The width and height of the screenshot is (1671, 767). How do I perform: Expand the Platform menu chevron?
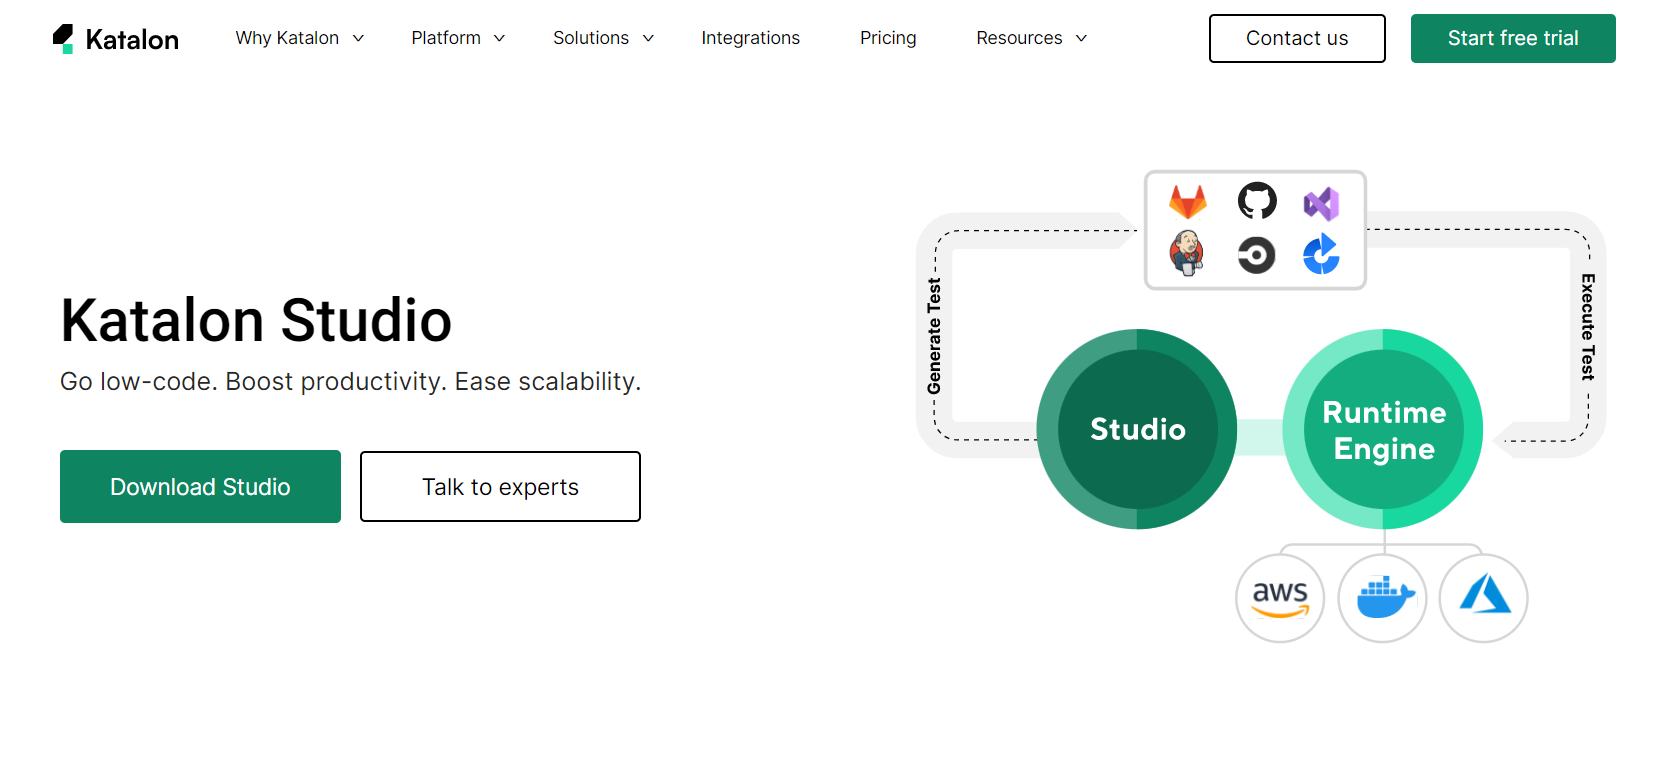click(x=499, y=38)
